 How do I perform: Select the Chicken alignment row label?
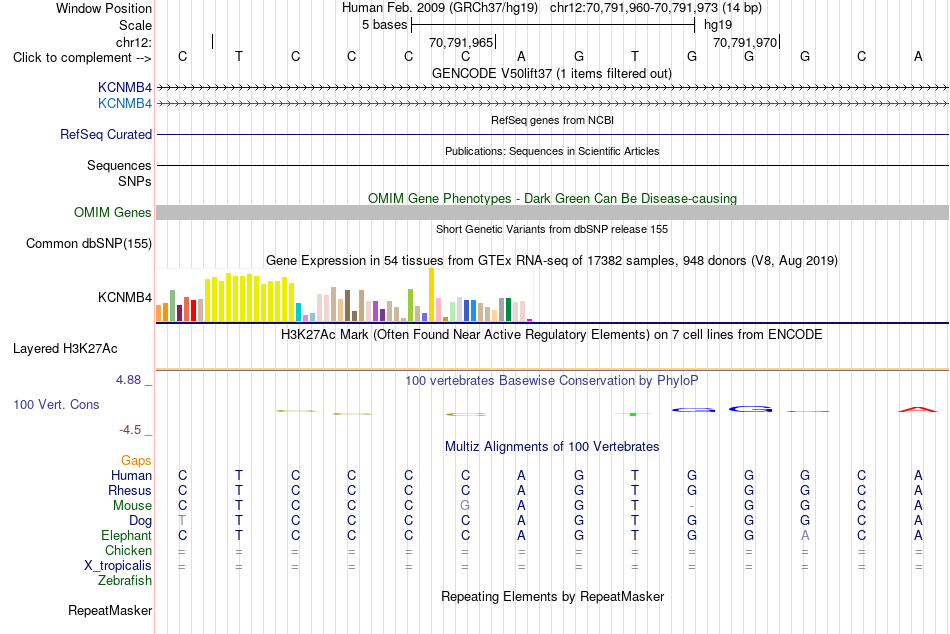pyautogui.click(x=128, y=550)
